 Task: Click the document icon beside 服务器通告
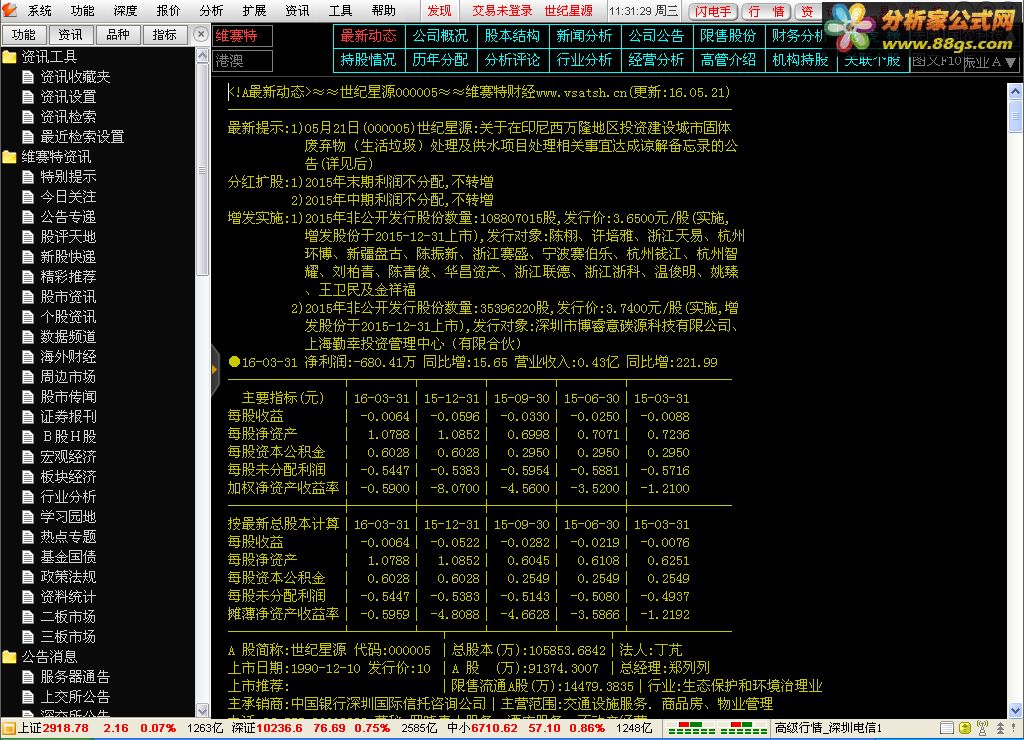(28, 677)
